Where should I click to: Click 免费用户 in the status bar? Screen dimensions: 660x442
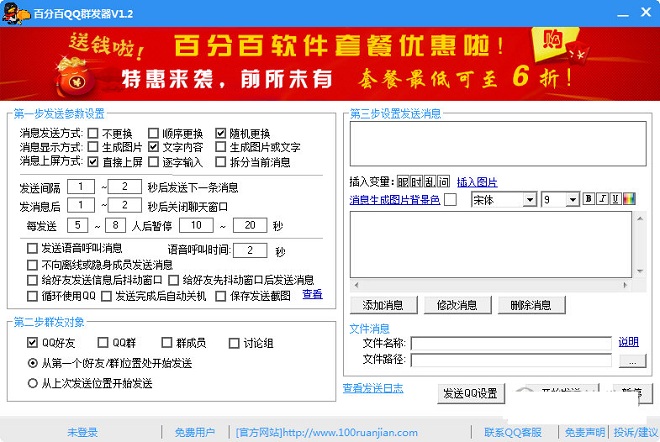pos(194,432)
